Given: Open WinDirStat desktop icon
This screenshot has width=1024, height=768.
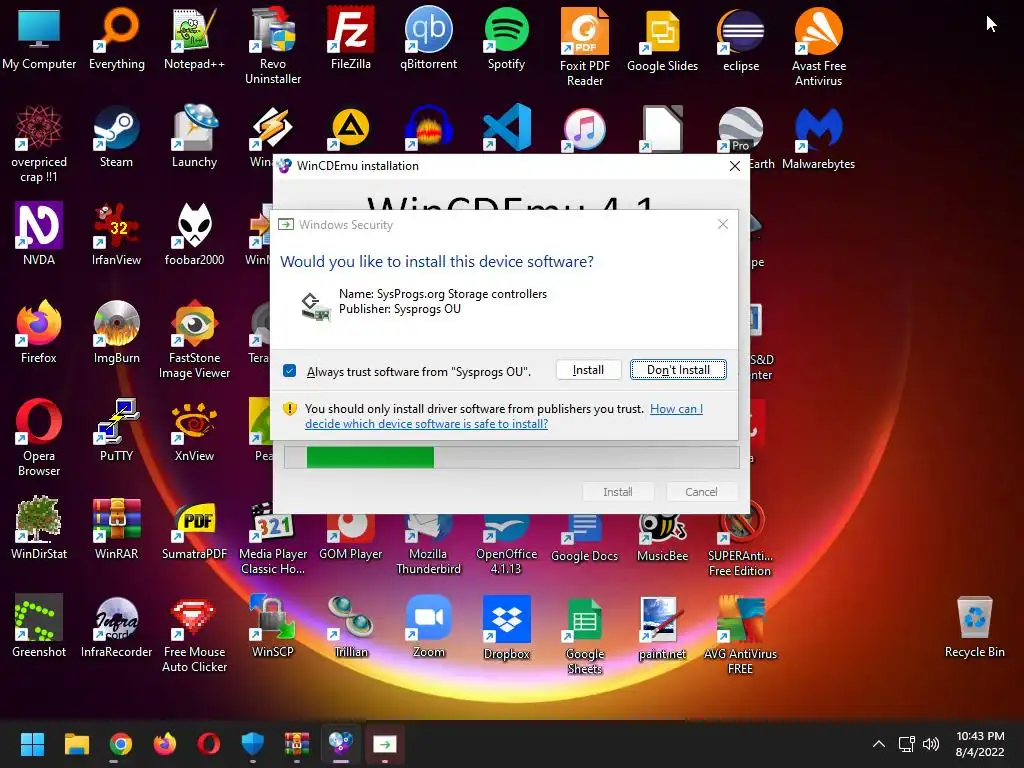Looking at the screenshot, I should click(39, 528).
